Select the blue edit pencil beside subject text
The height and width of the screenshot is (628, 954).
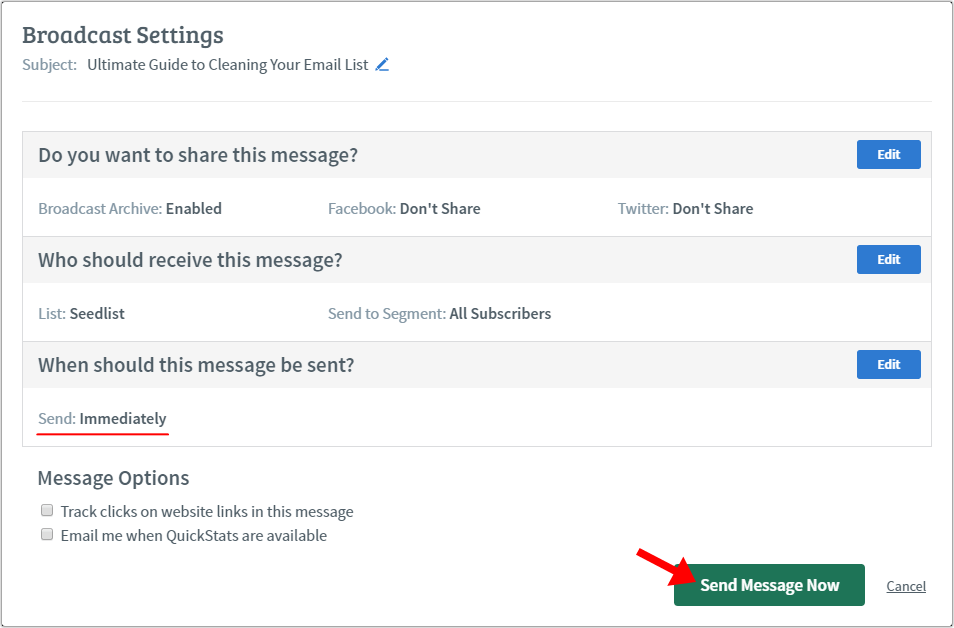(381, 63)
